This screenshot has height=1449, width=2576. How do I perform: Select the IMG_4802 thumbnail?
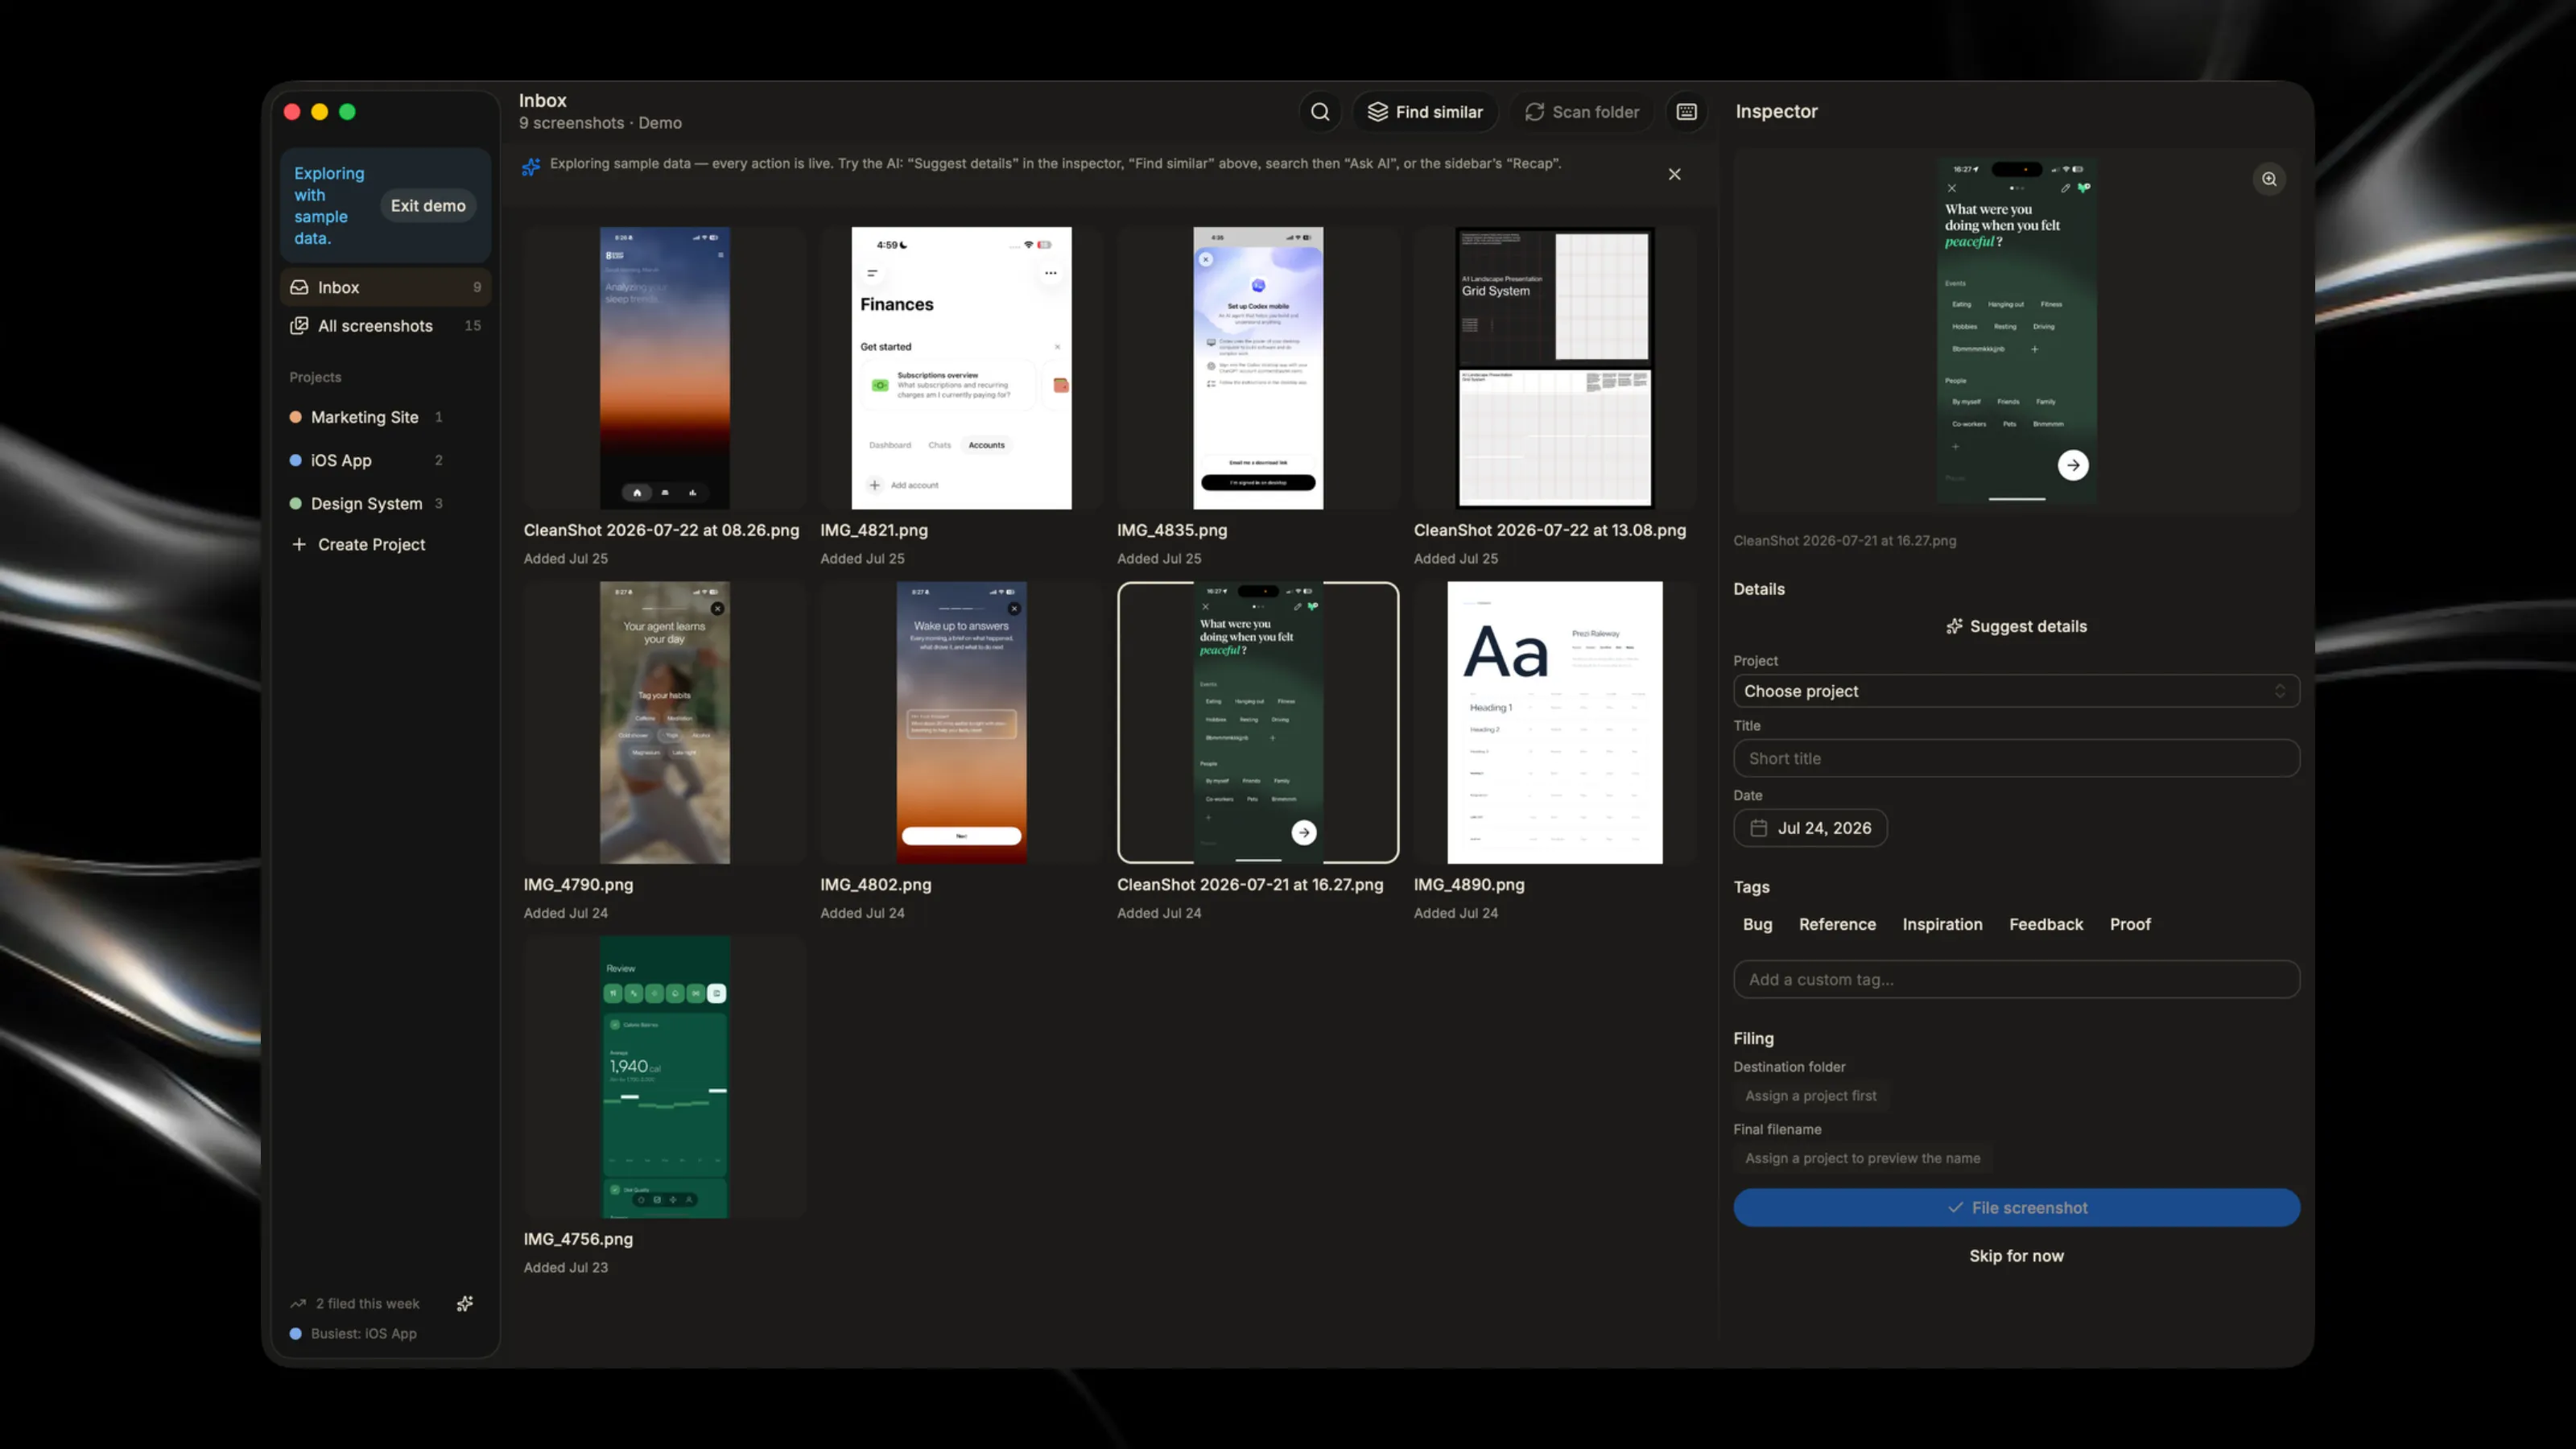(961, 722)
